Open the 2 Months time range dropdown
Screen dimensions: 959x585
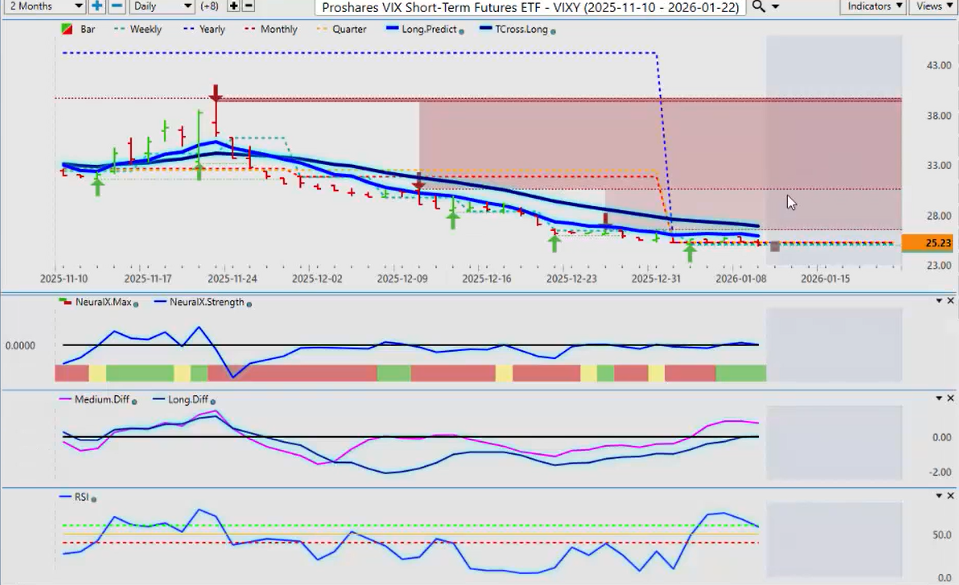(44, 6)
